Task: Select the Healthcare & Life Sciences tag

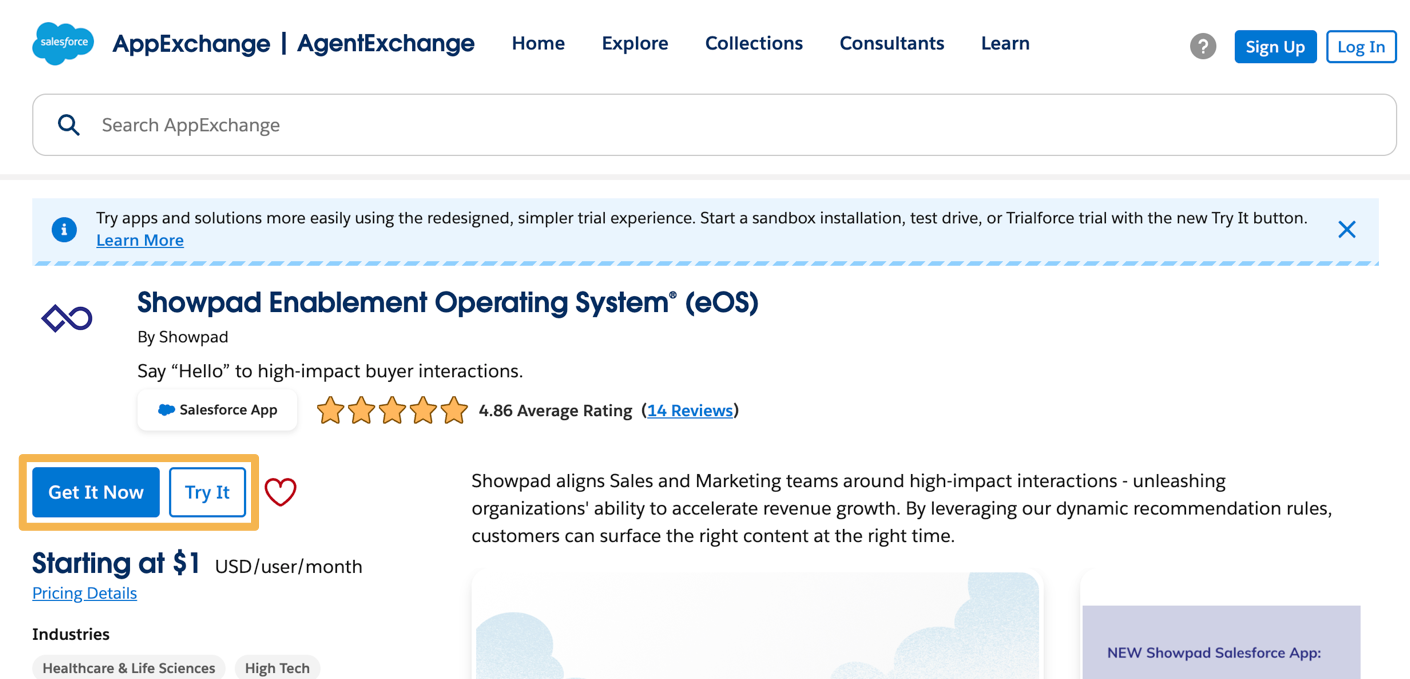Action: click(x=128, y=667)
